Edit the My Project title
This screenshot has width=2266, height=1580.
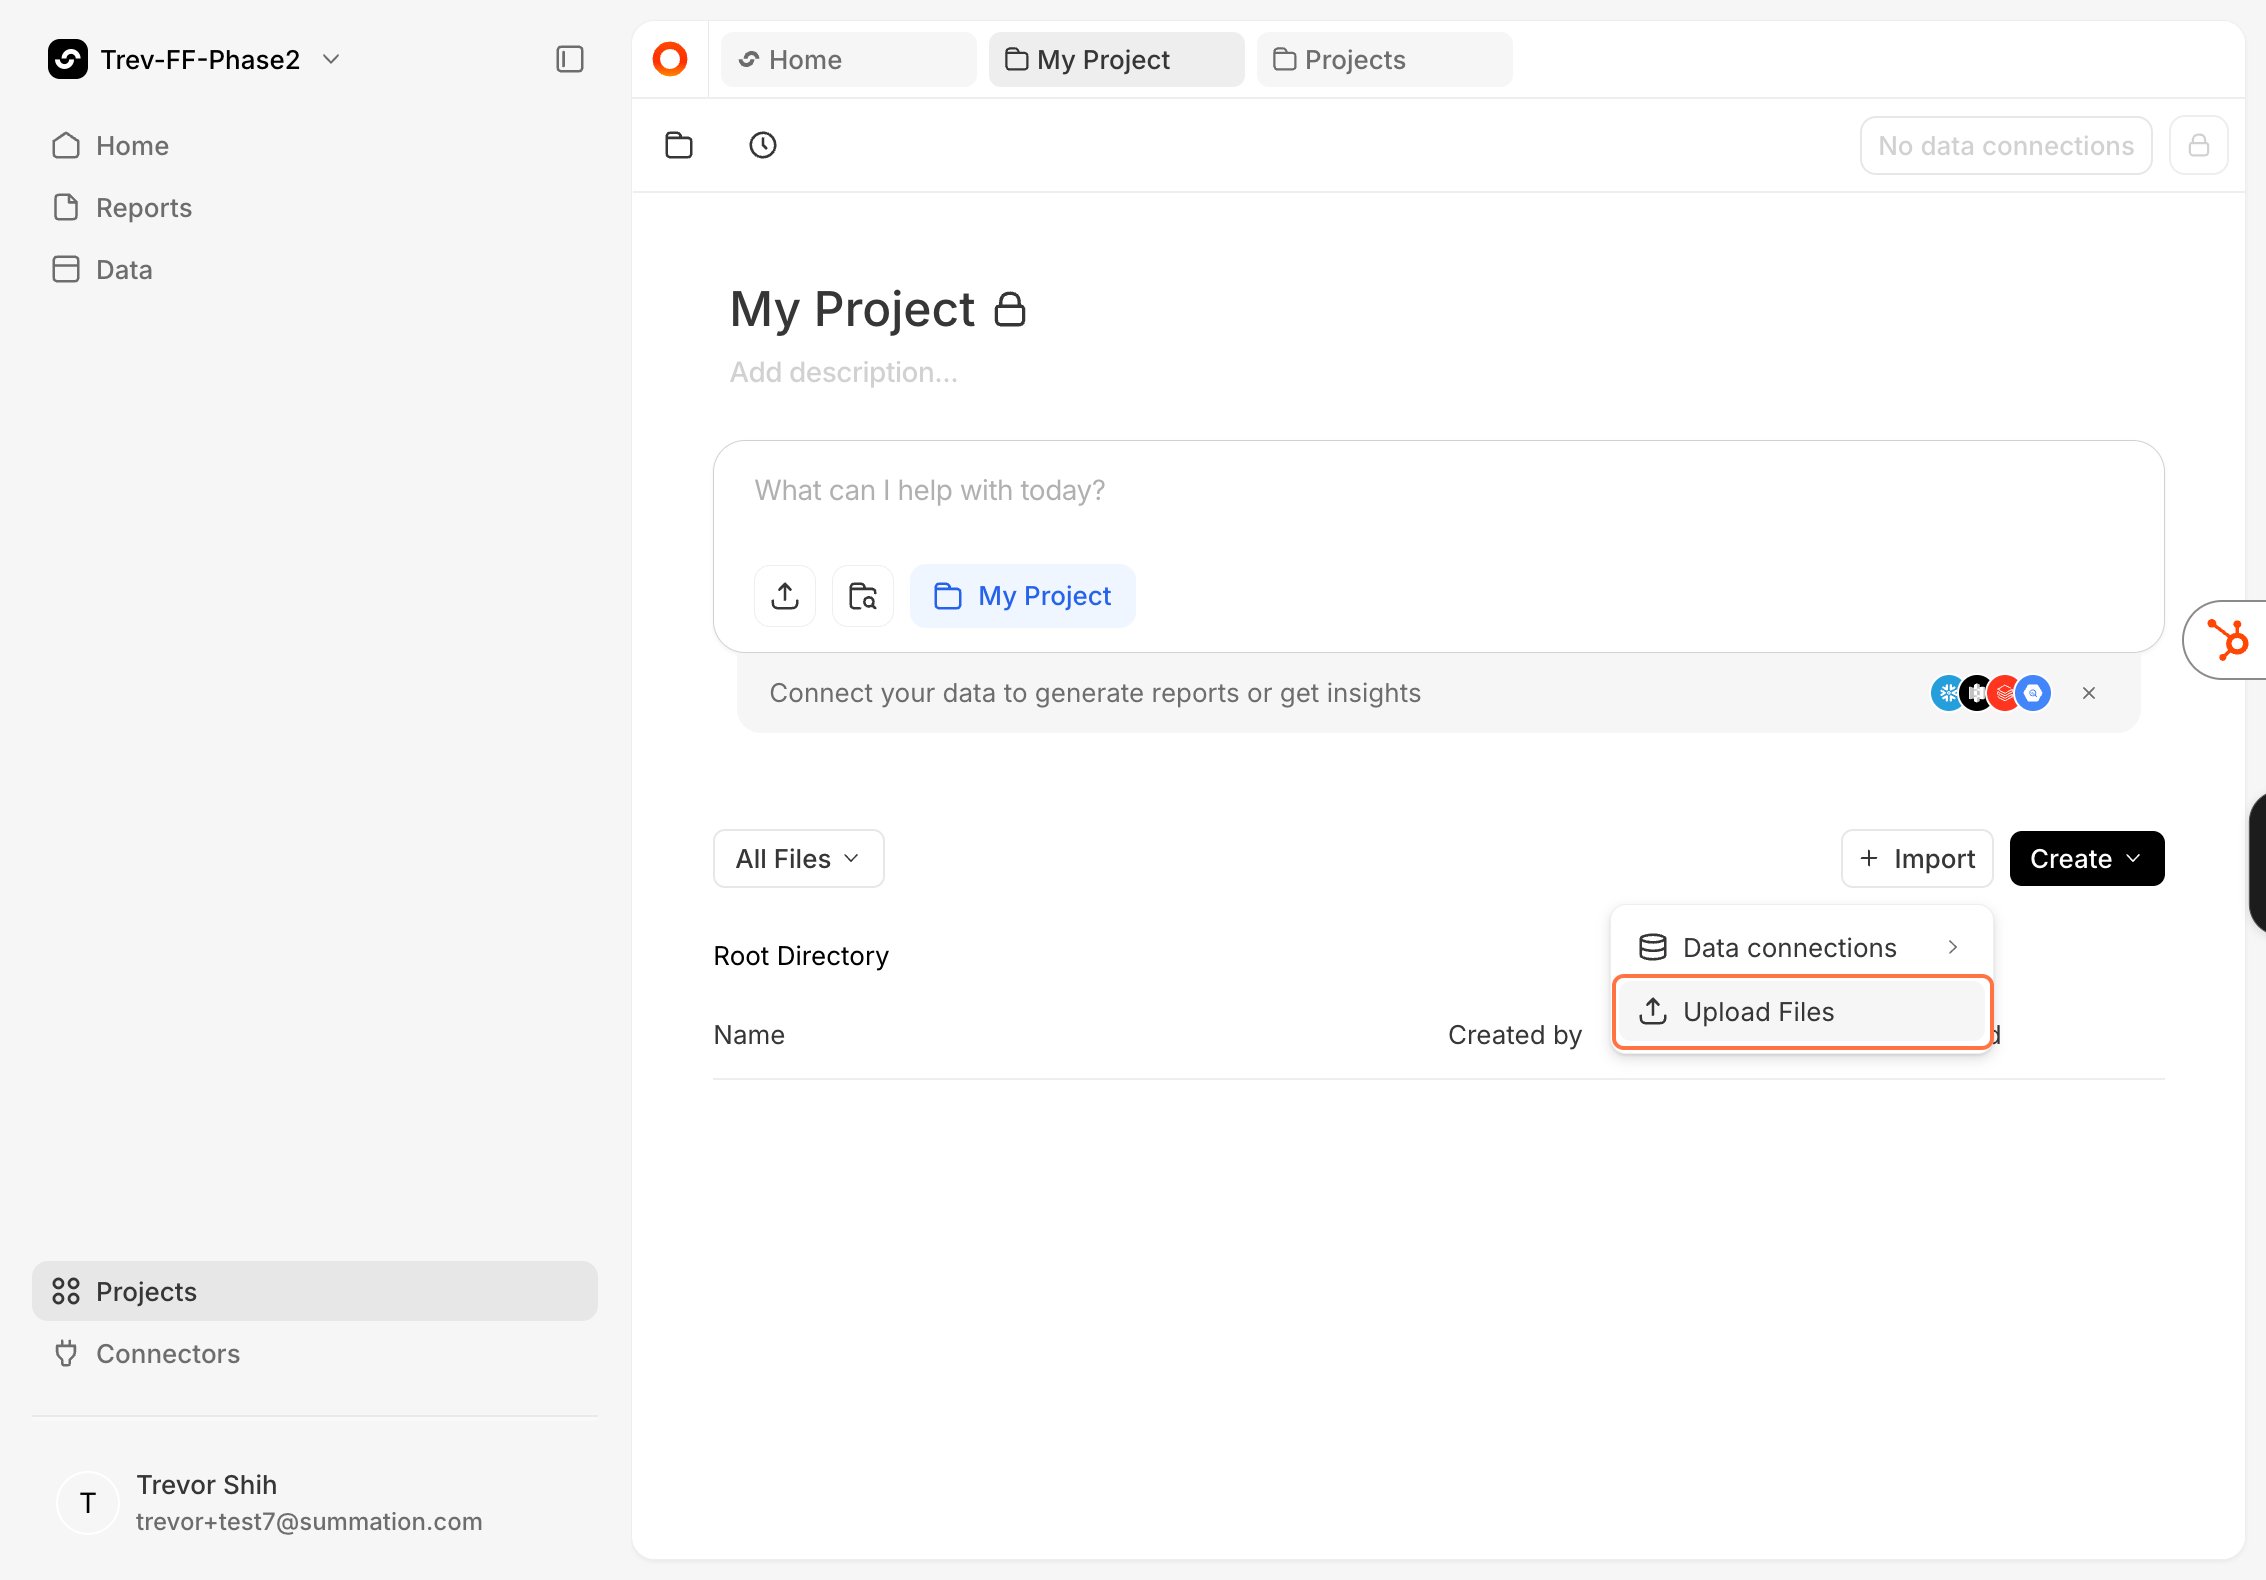(852, 309)
